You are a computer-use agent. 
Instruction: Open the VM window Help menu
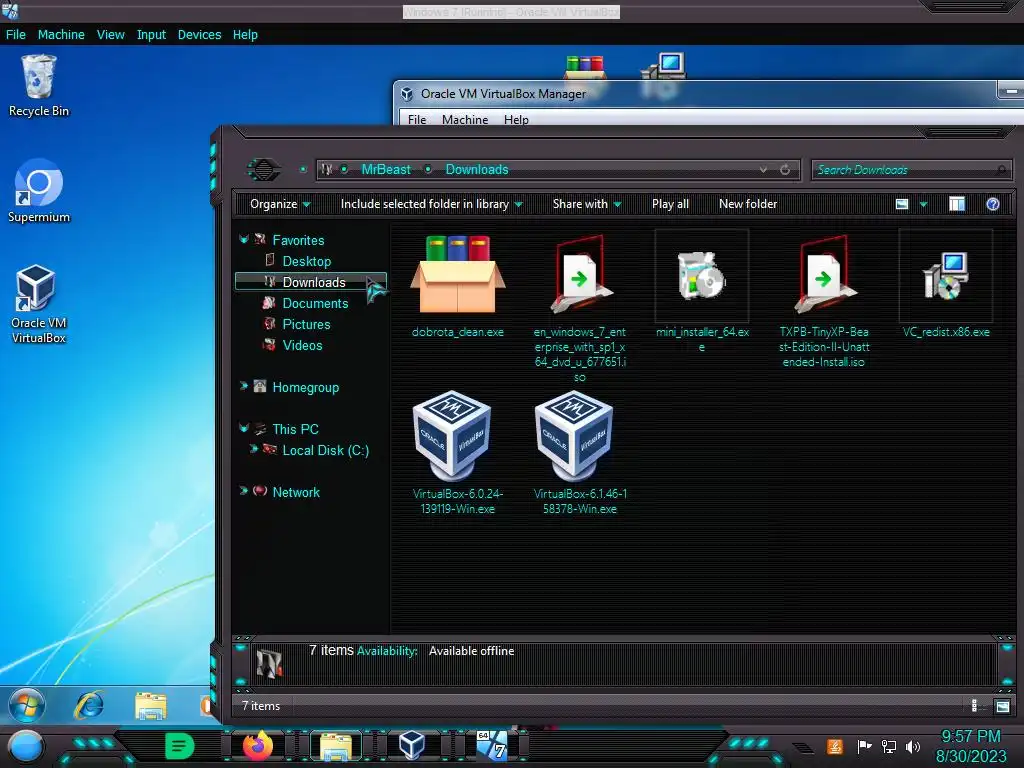[x=245, y=35]
